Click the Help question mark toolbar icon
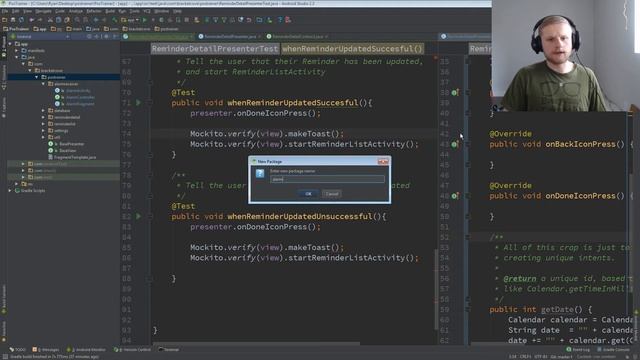This screenshot has width=640, height=360. pyautogui.click(x=280, y=20)
